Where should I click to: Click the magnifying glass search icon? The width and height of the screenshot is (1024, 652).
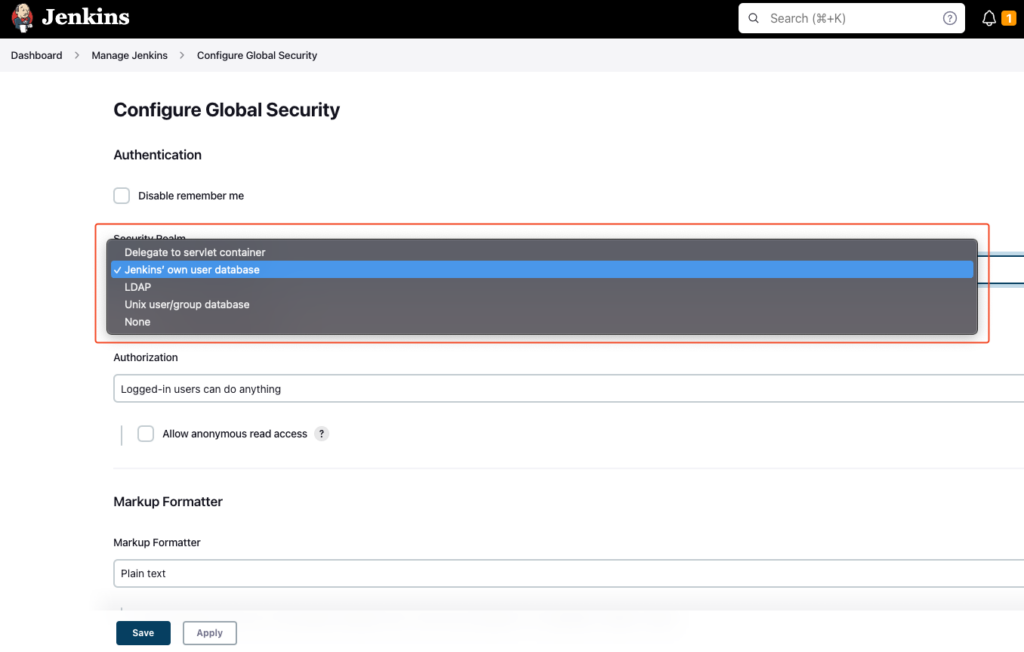coord(754,18)
